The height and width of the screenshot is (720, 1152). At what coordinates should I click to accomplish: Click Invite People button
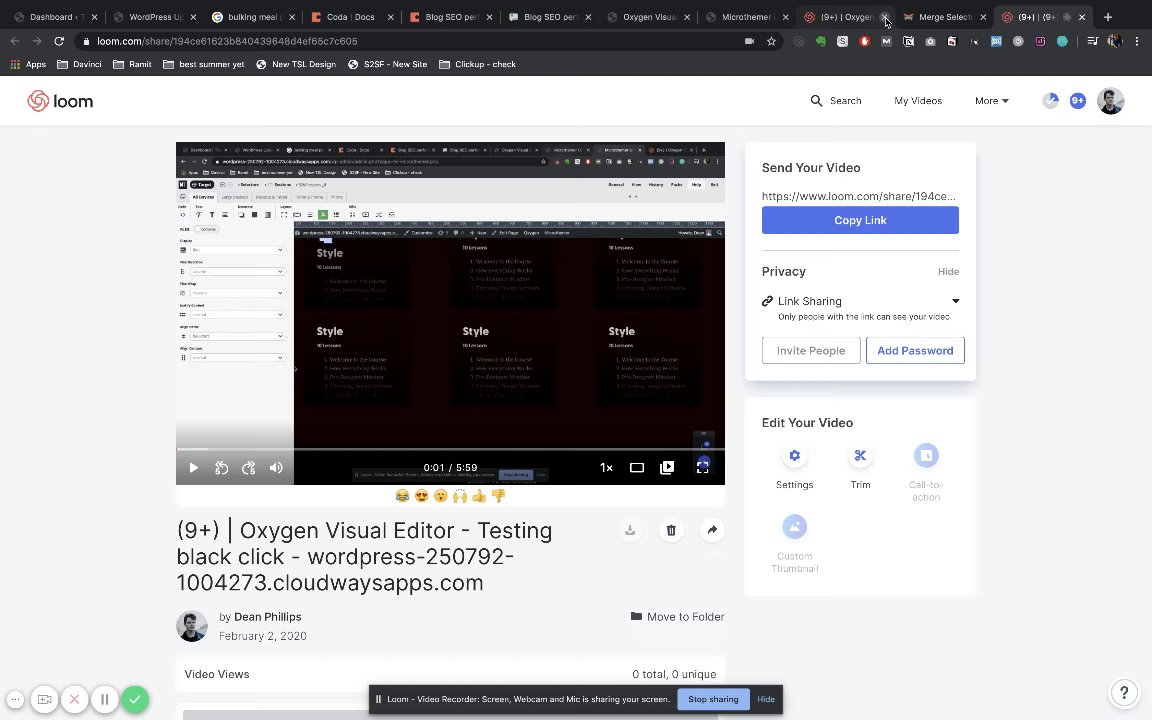tap(810, 350)
